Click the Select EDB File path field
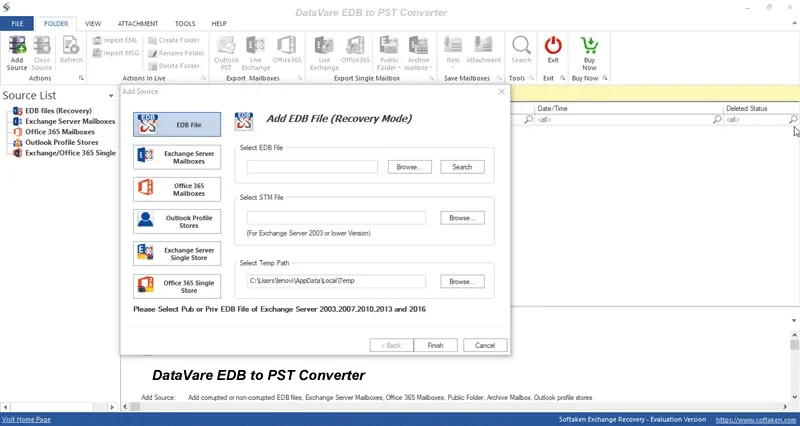Image resolution: width=800 pixels, height=426 pixels. pyautogui.click(x=312, y=167)
